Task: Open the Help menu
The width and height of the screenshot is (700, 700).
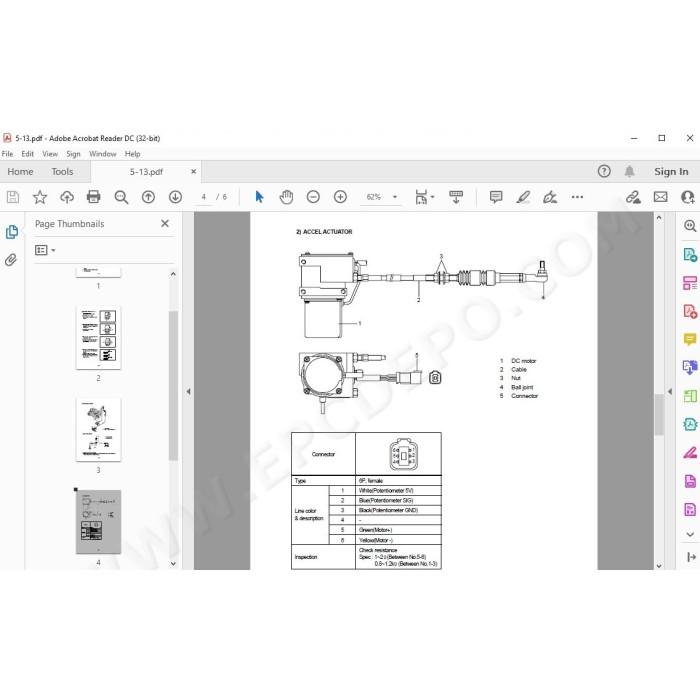Action: point(133,154)
